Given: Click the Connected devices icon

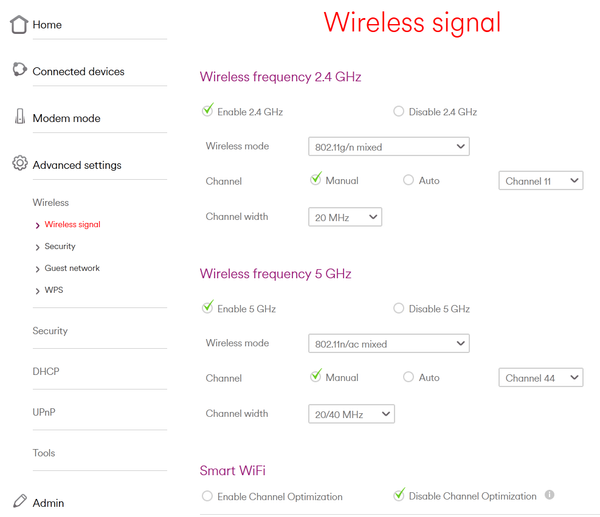Looking at the screenshot, I should pyautogui.click(x=19, y=70).
